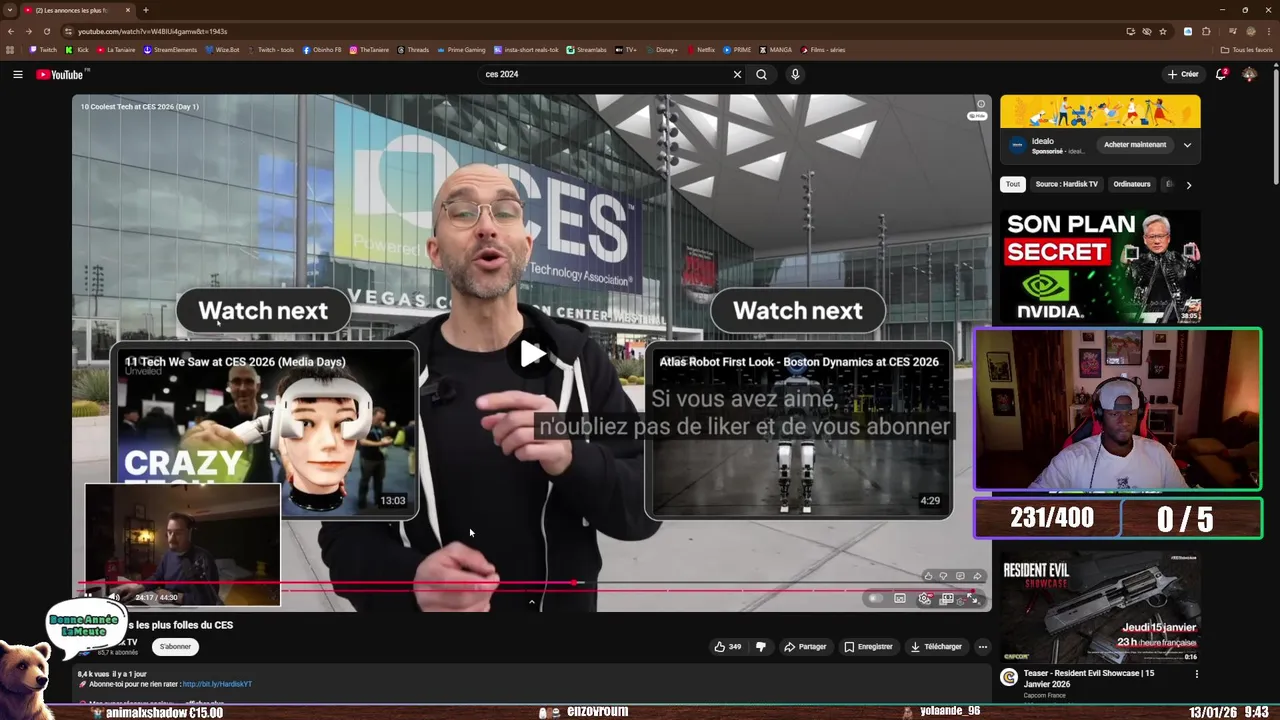Open the browser extensions puzzle icon

tap(1206, 31)
